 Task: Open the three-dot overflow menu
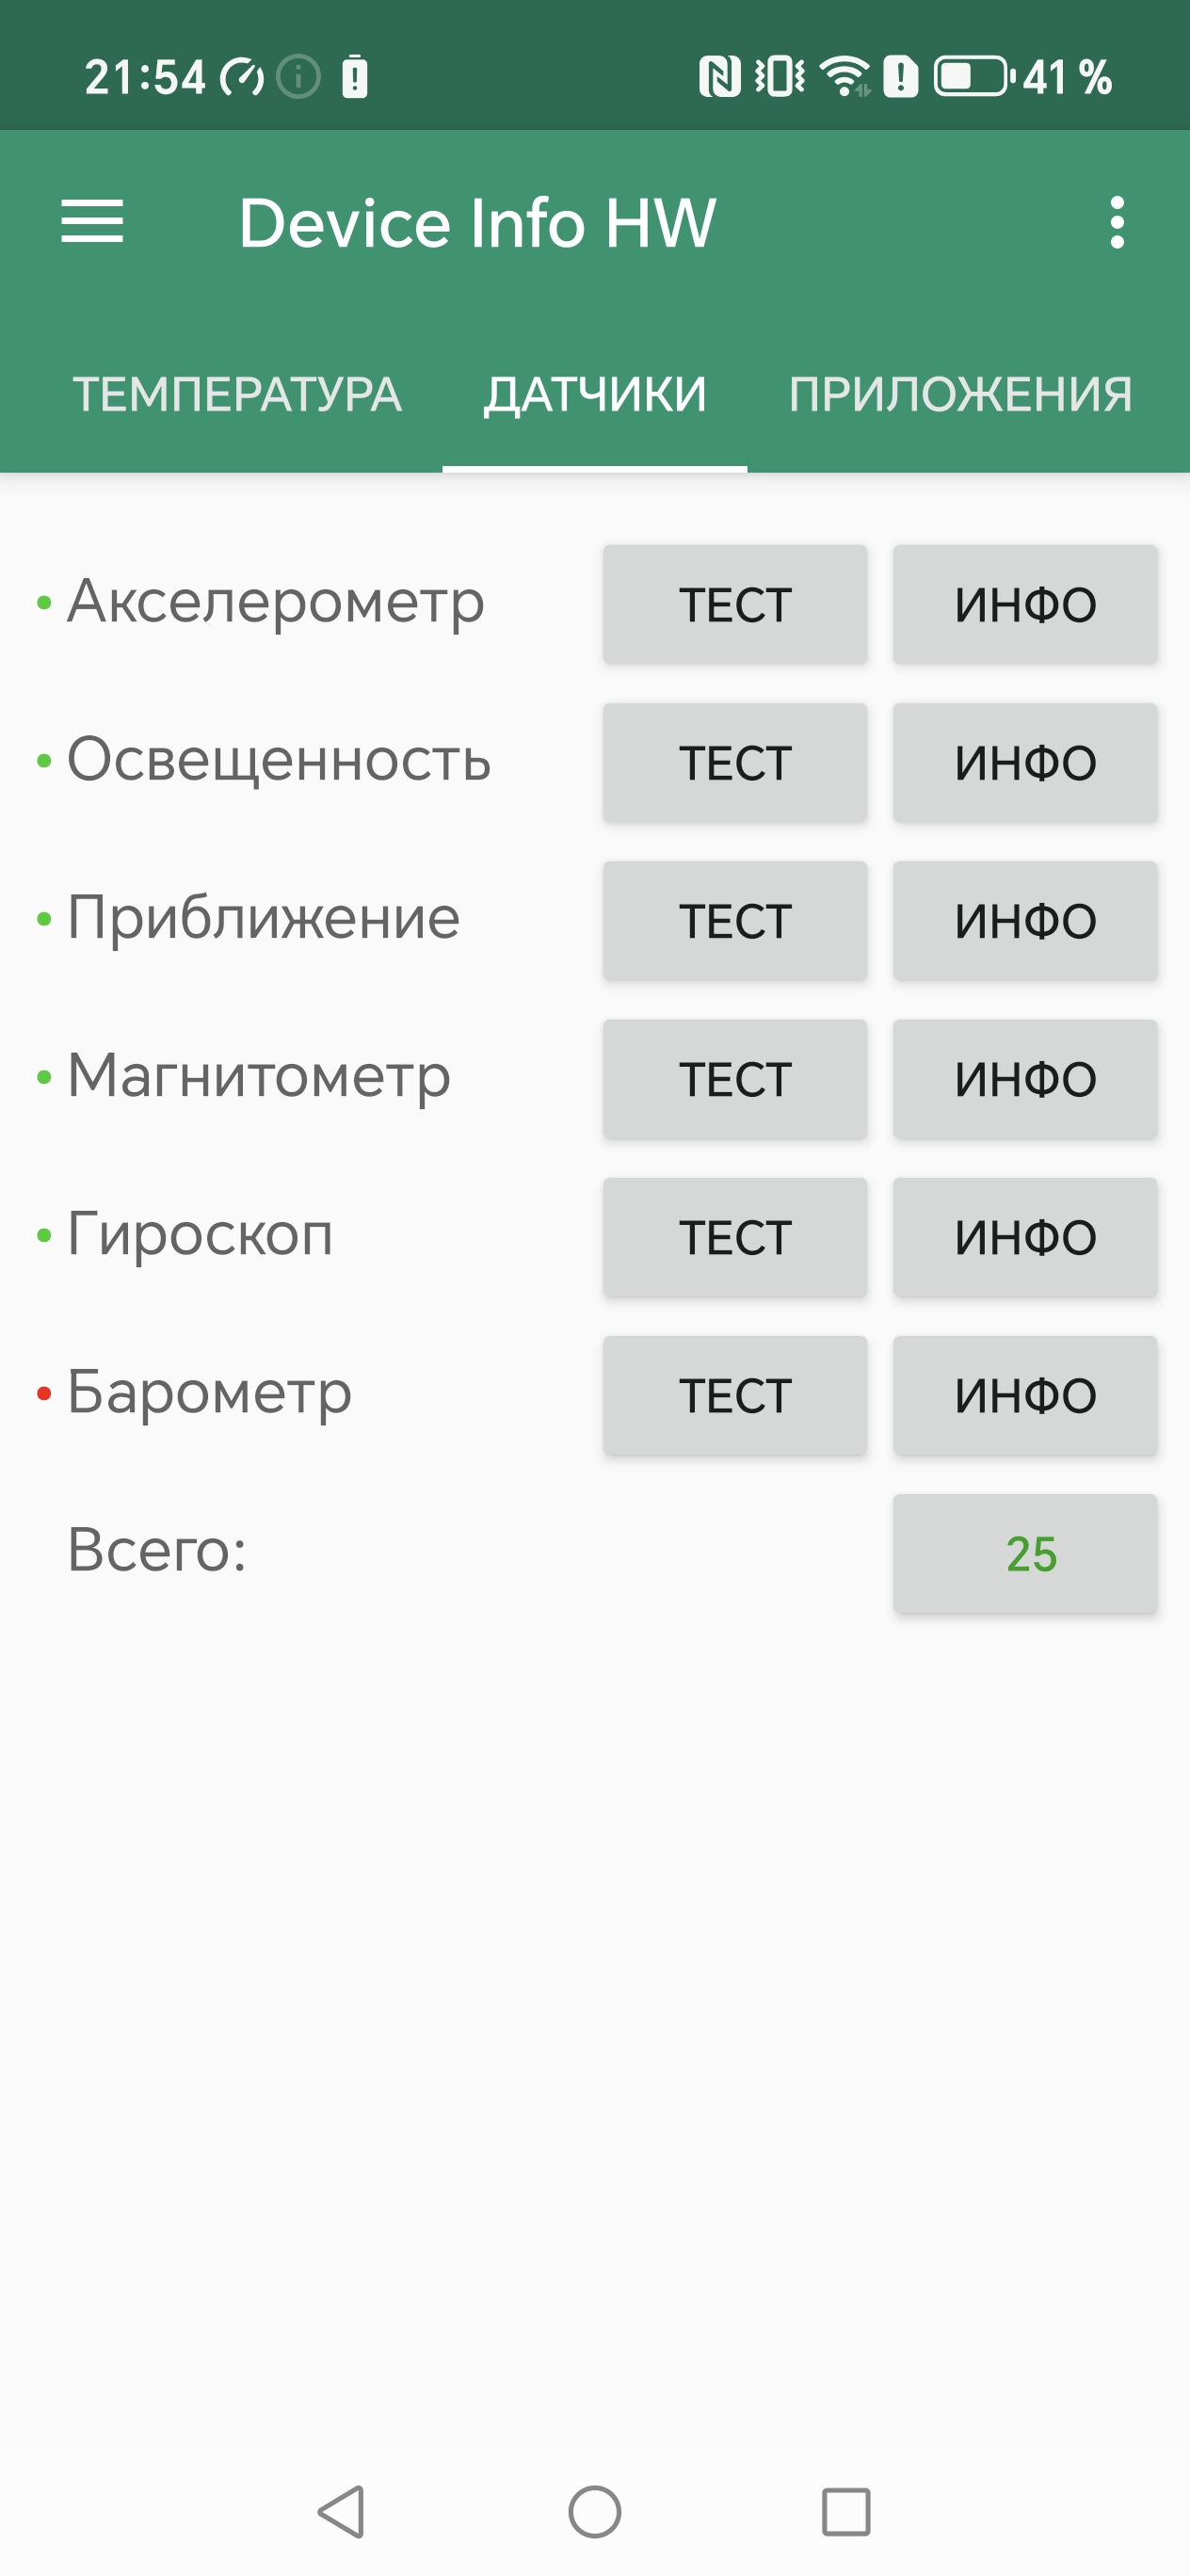click(x=1117, y=222)
